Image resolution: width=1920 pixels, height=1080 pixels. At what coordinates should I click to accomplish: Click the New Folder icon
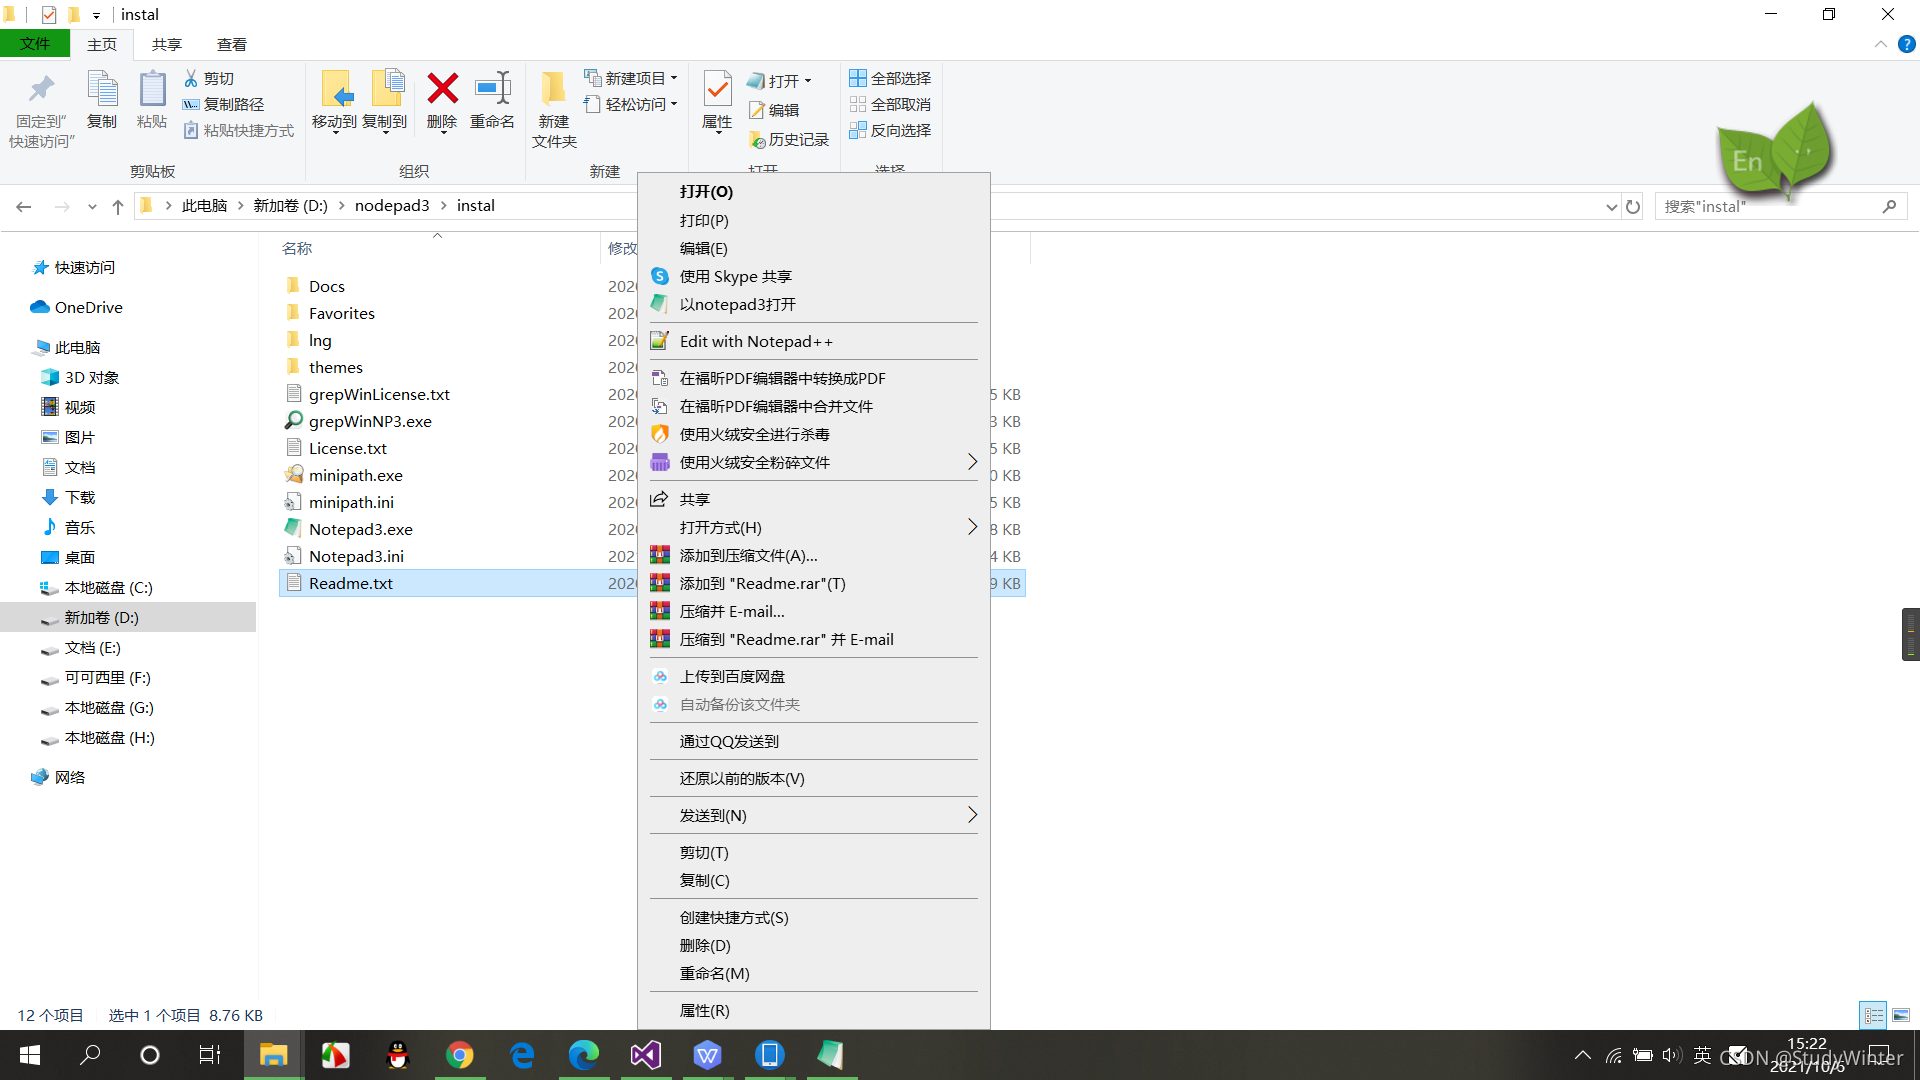pyautogui.click(x=553, y=90)
